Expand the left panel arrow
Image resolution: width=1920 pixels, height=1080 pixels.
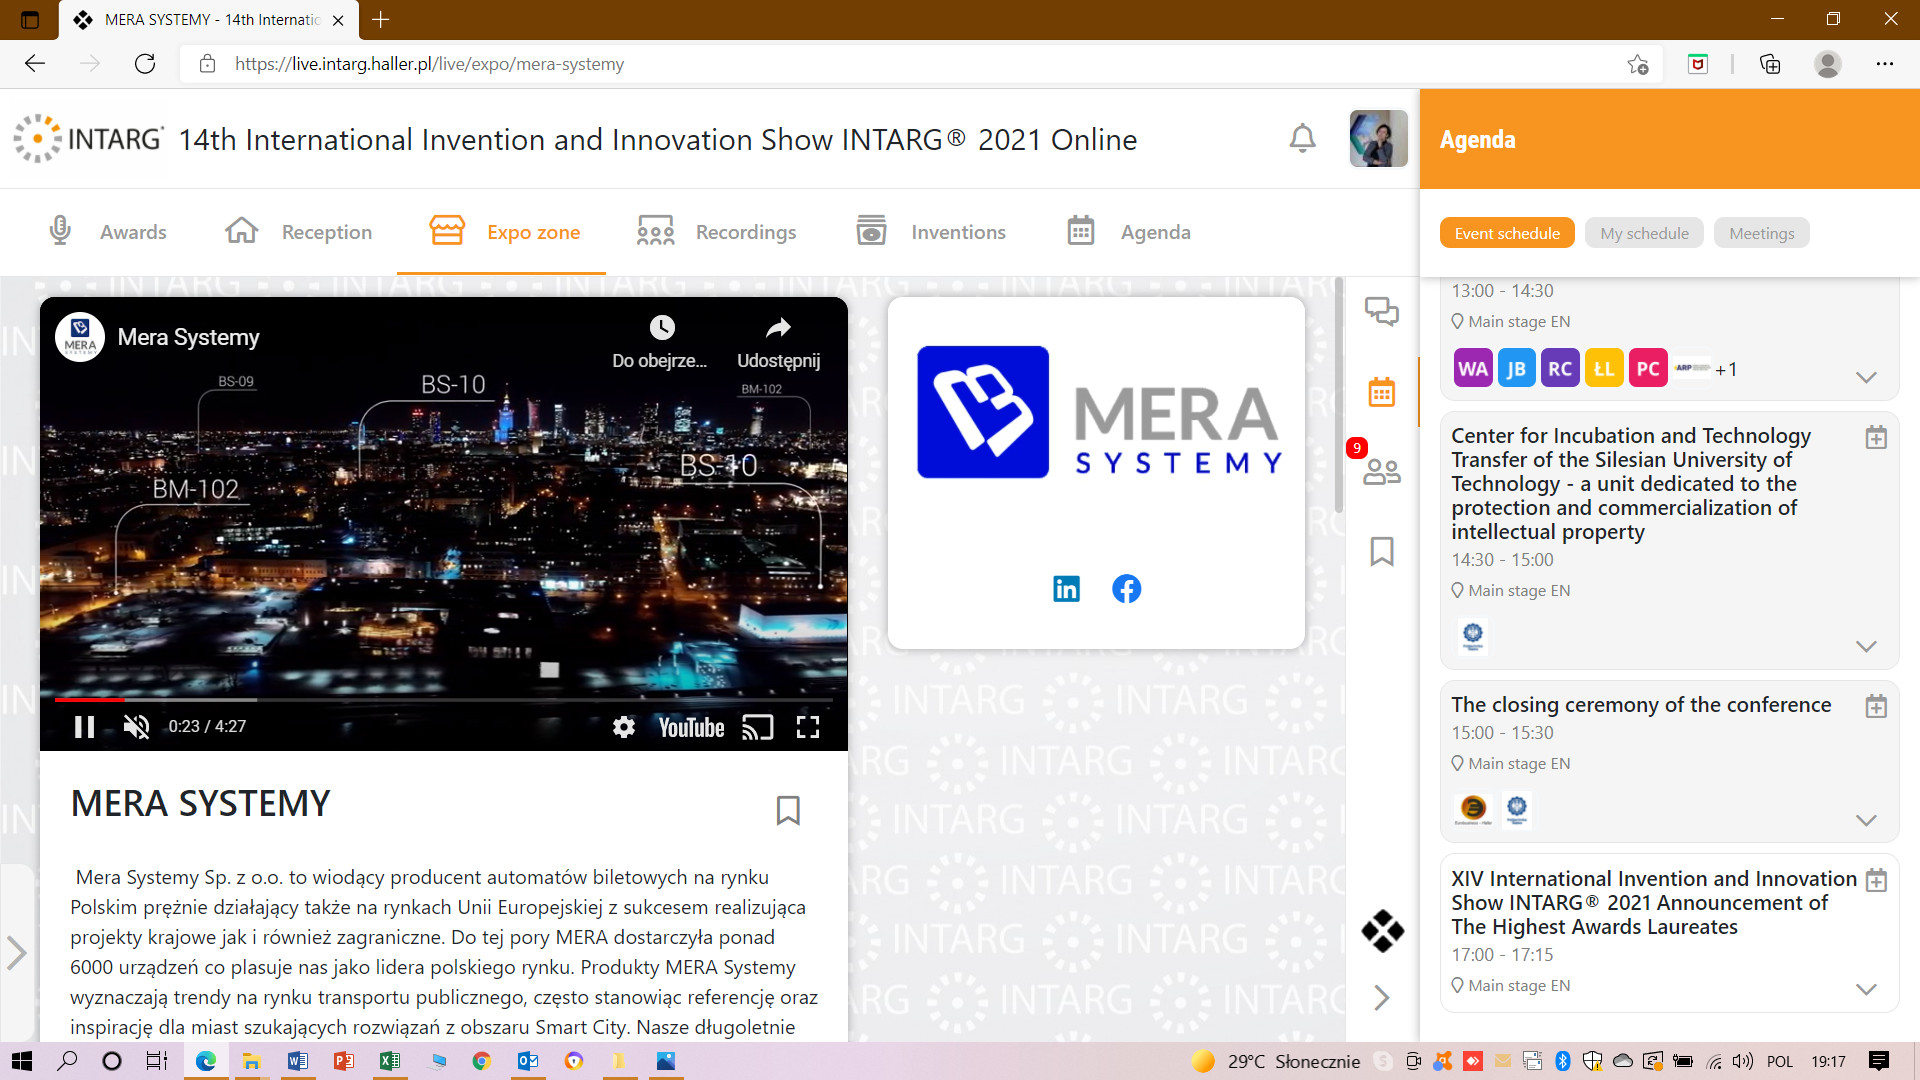(16, 952)
